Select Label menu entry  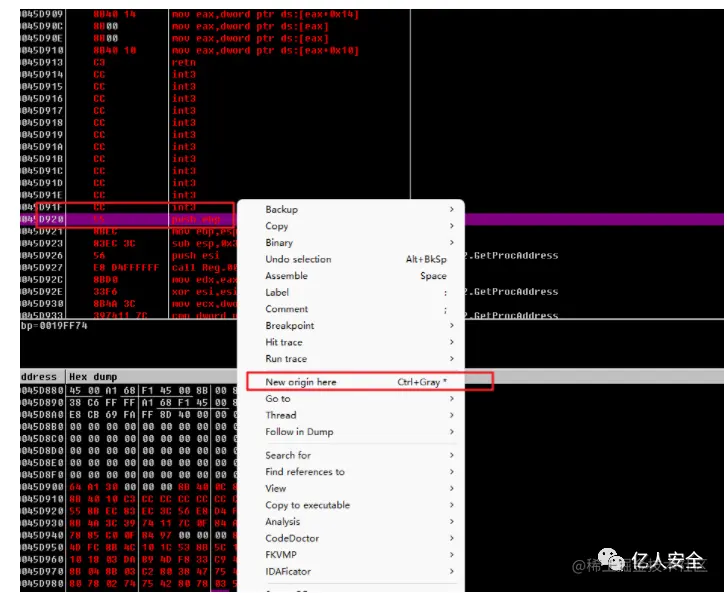[x=351, y=293]
